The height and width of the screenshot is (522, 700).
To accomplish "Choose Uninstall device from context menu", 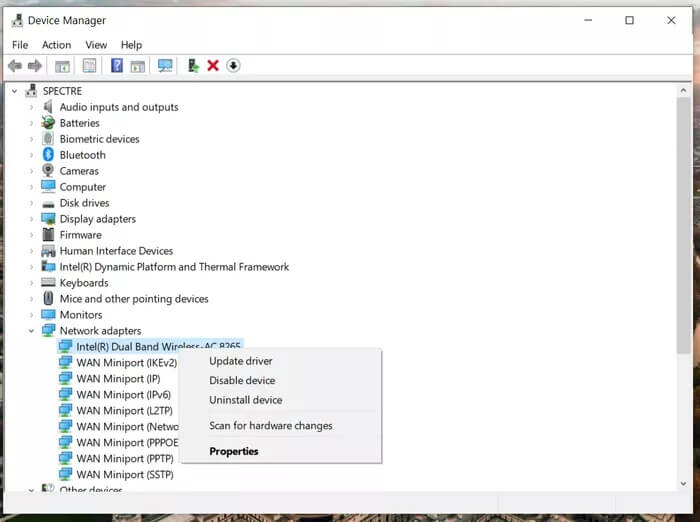I will click(x=281, y=400).
